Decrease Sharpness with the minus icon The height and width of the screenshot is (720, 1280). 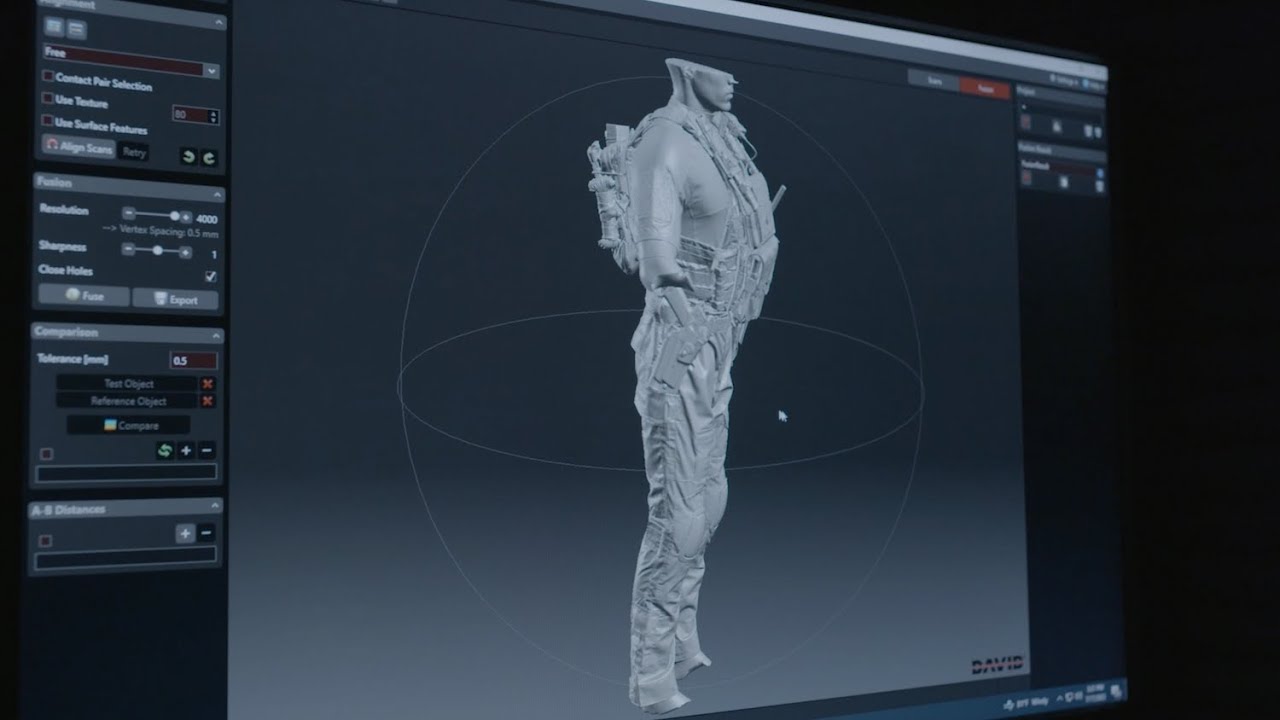coord(128,249)
